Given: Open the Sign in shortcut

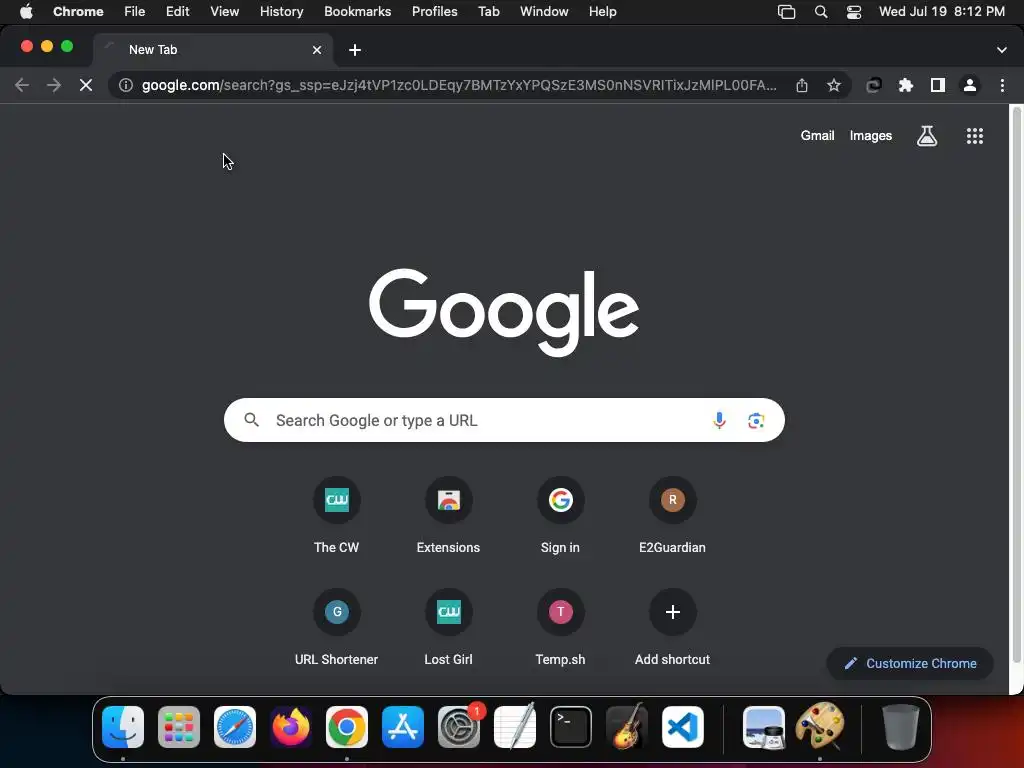Looking at the screenshot, I should [560, 516].
